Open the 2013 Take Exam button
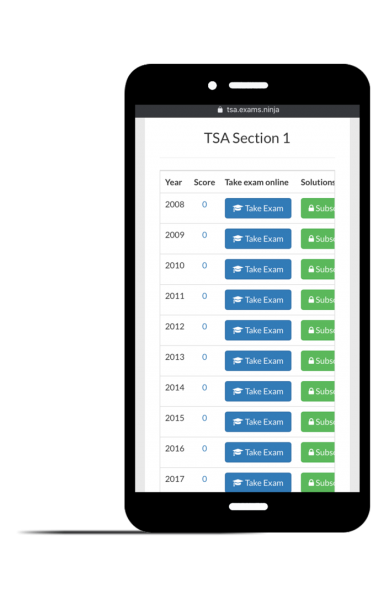This screenshot has height=600, width=384. click(x=258, y=361)
